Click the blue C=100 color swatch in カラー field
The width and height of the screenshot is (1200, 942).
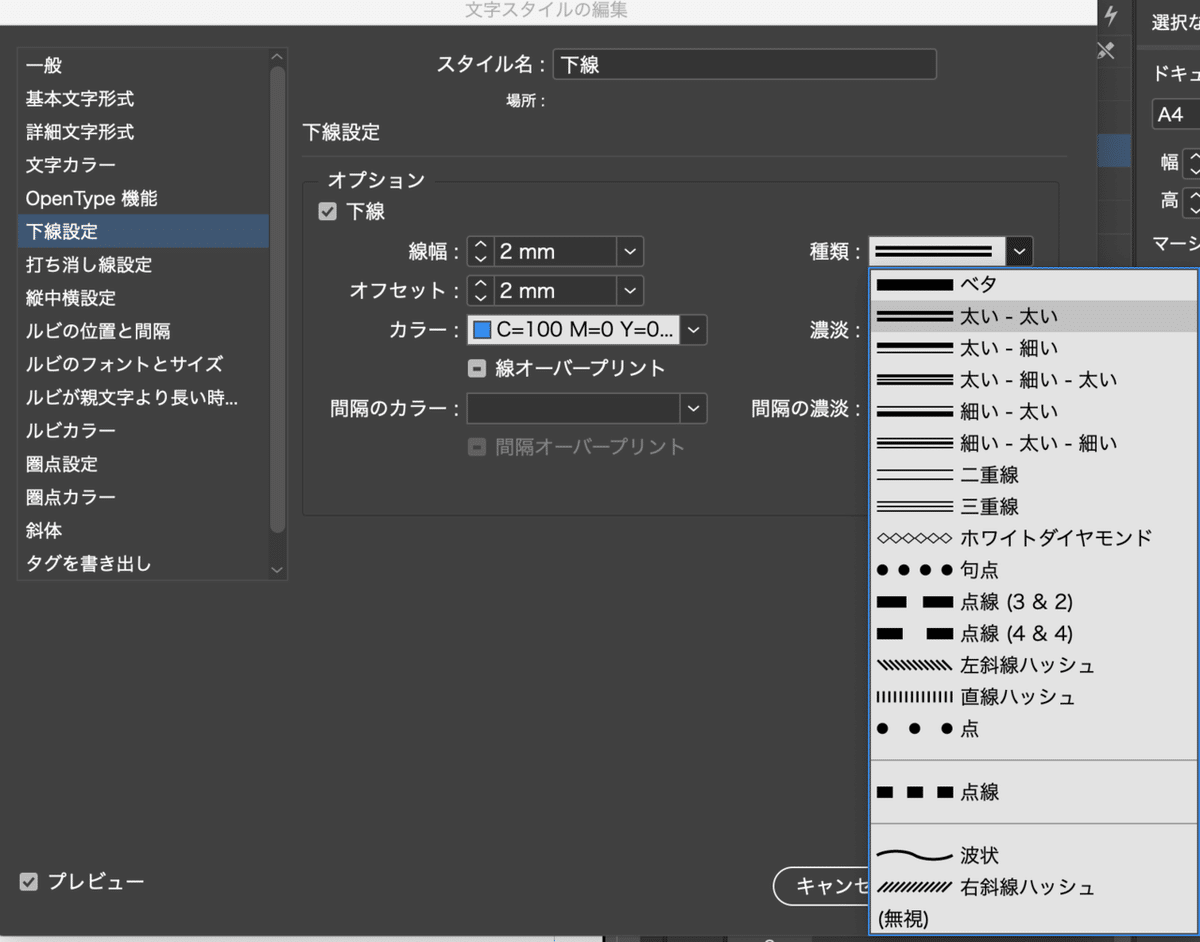coord(482,329)
